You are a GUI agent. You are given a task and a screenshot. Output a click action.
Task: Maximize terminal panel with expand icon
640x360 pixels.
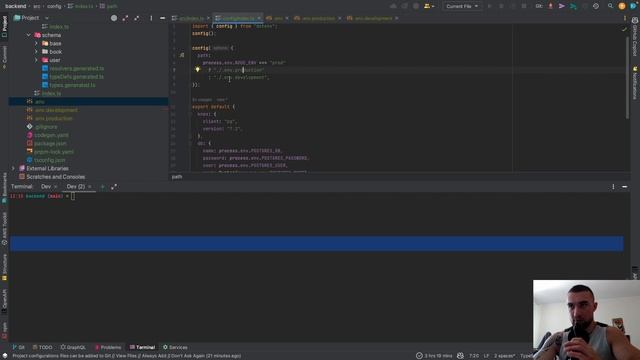[x=114, y=187]
